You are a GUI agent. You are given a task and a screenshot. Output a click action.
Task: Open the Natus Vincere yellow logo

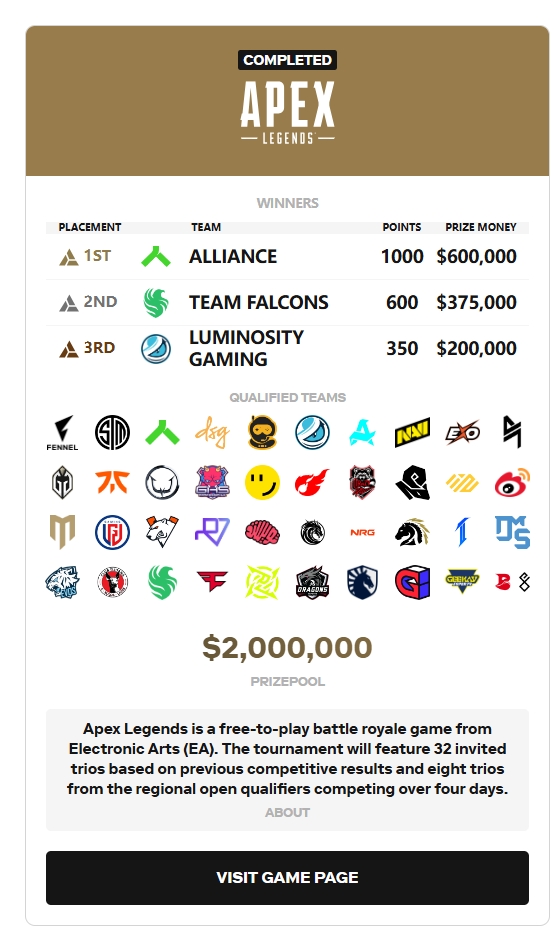(412, 432)
